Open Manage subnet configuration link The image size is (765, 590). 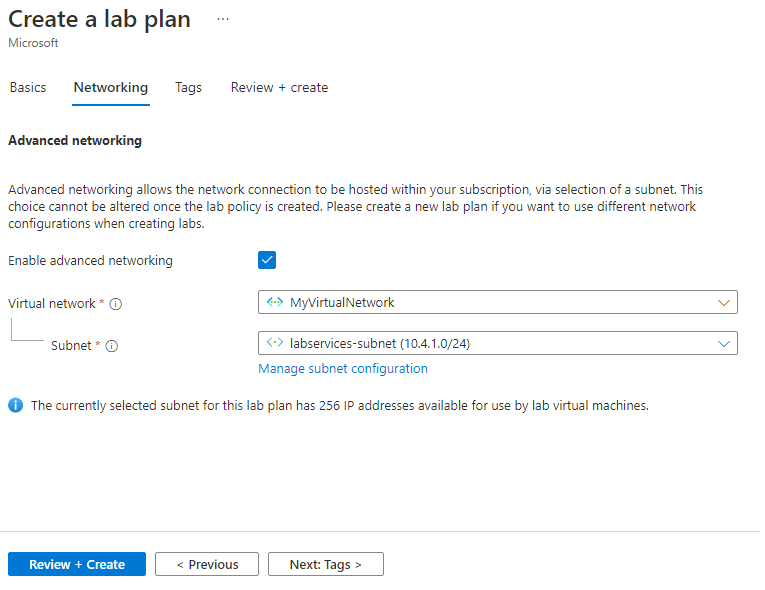[343, 368]
